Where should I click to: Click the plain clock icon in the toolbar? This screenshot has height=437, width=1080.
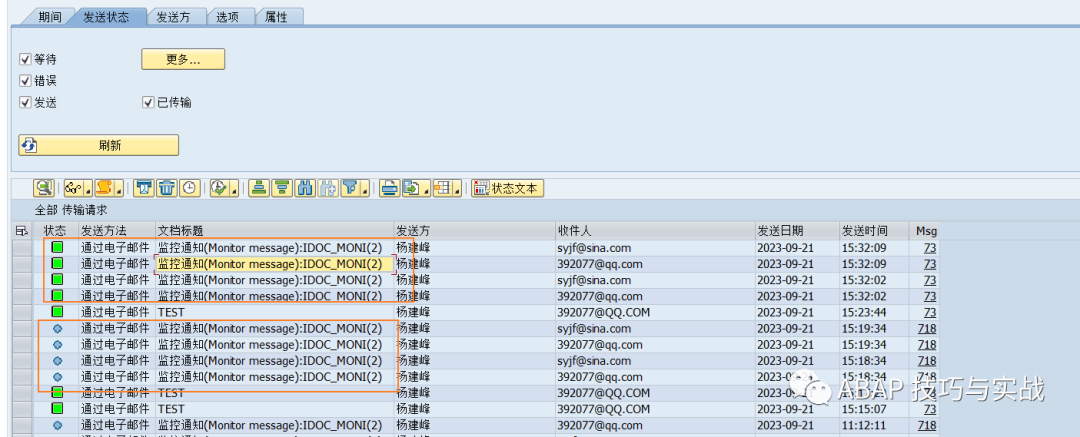pos(189,187)
